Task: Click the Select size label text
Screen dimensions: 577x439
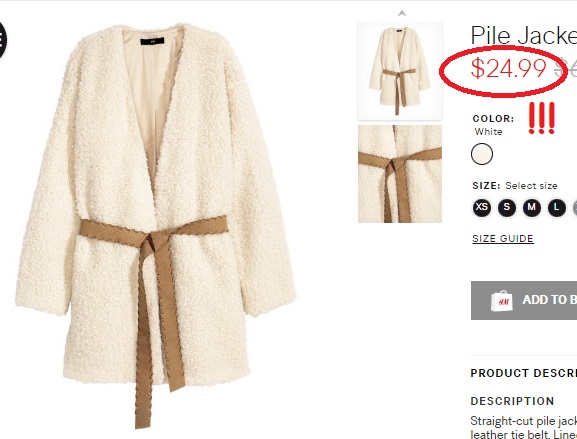Action: pos(531,186)
